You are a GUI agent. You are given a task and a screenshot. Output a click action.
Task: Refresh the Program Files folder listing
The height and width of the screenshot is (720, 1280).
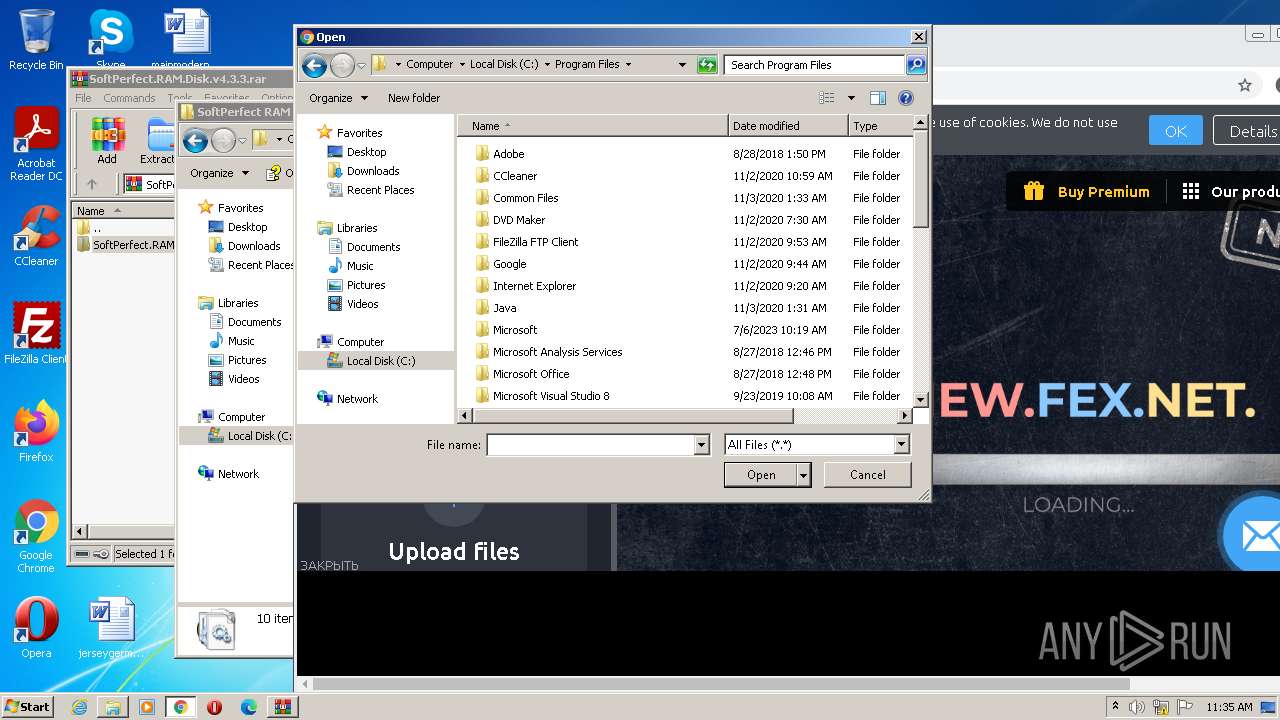(707, 65)
